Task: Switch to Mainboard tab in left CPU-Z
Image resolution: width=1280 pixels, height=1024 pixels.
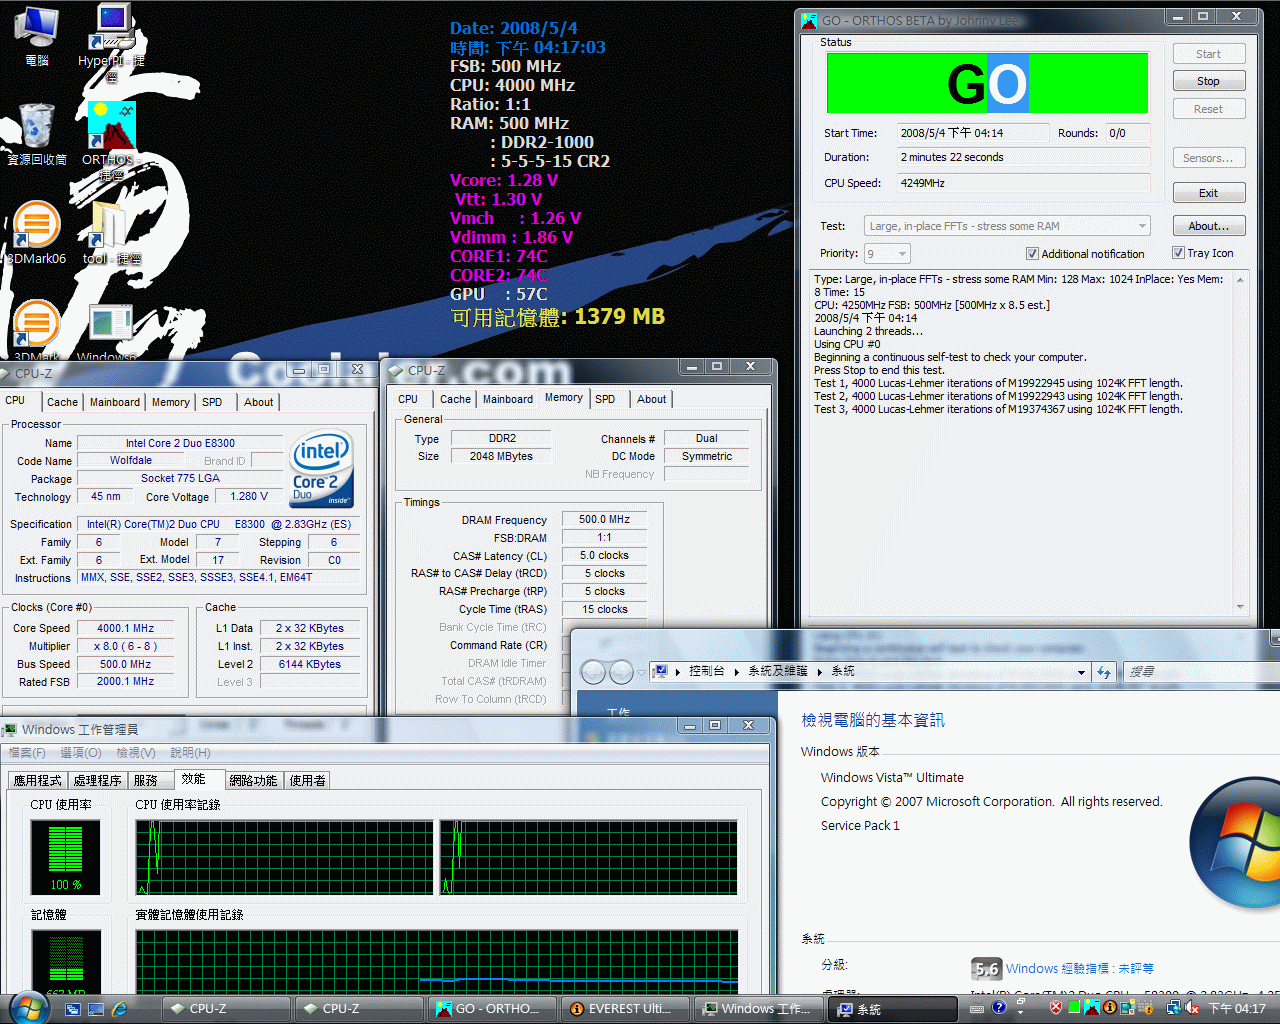Action: coord(115,402)
